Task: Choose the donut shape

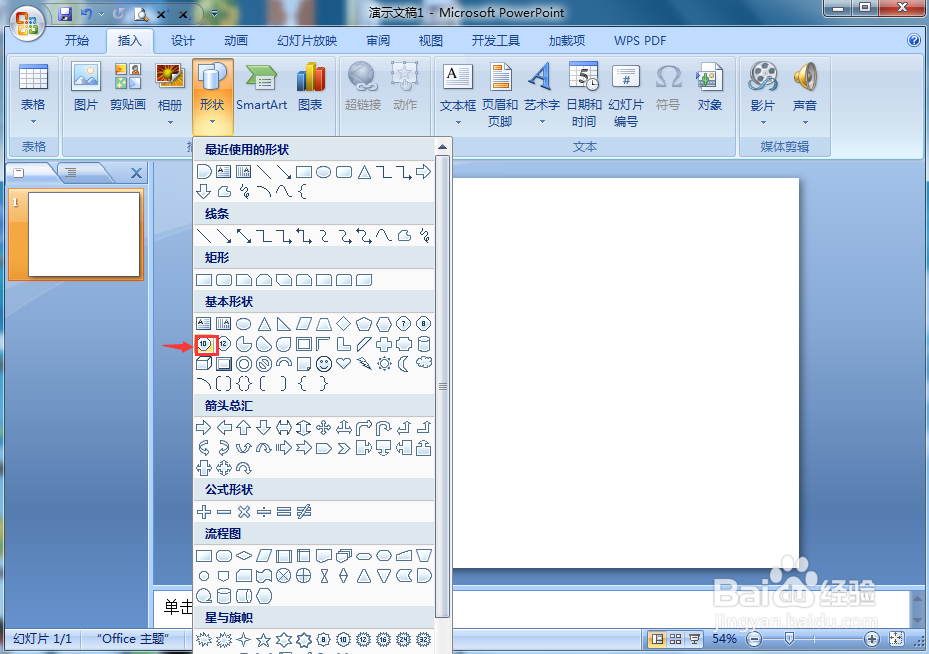Action: click(x=244, y=364)
